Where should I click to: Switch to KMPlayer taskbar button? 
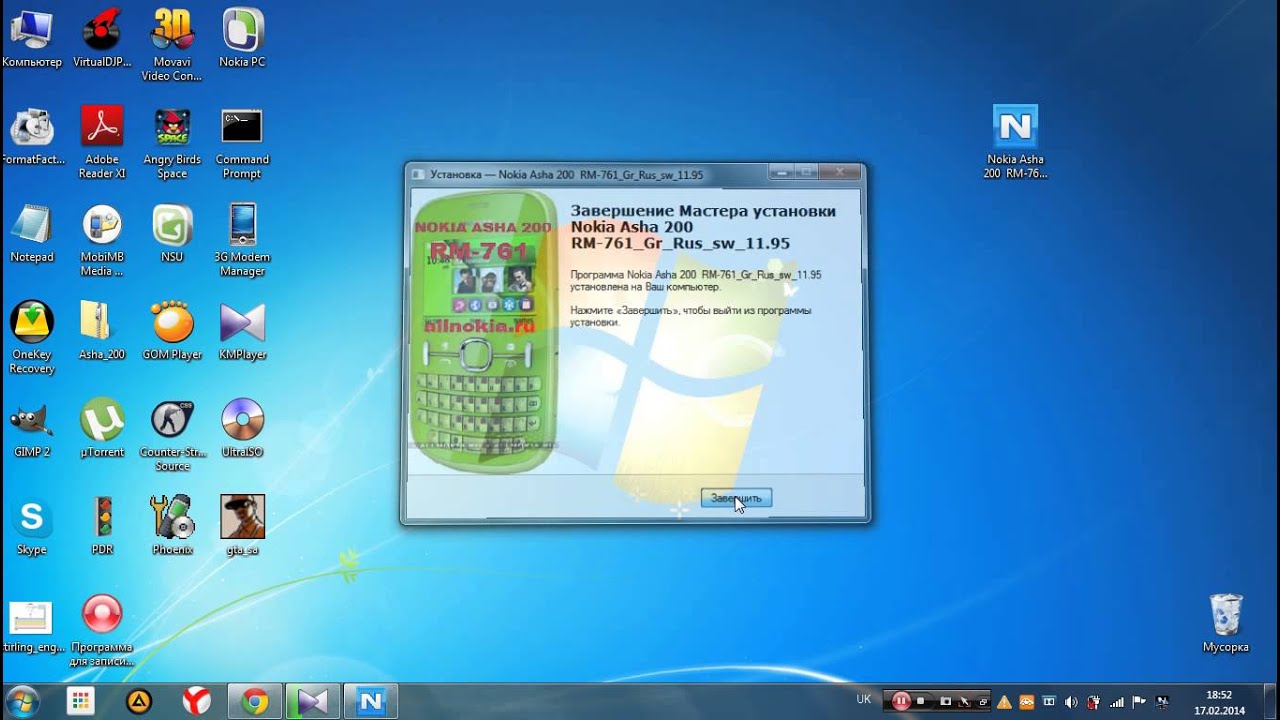click(x=313, y=702)
